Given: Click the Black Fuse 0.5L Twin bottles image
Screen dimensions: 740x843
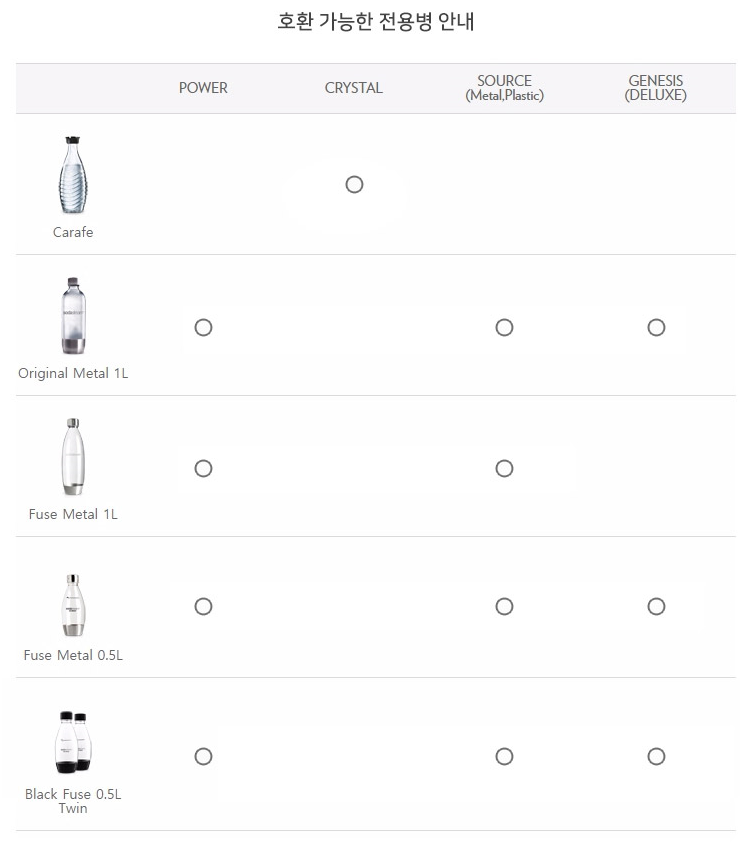Looking at the screenshot, I should click(x=72, y=742).
